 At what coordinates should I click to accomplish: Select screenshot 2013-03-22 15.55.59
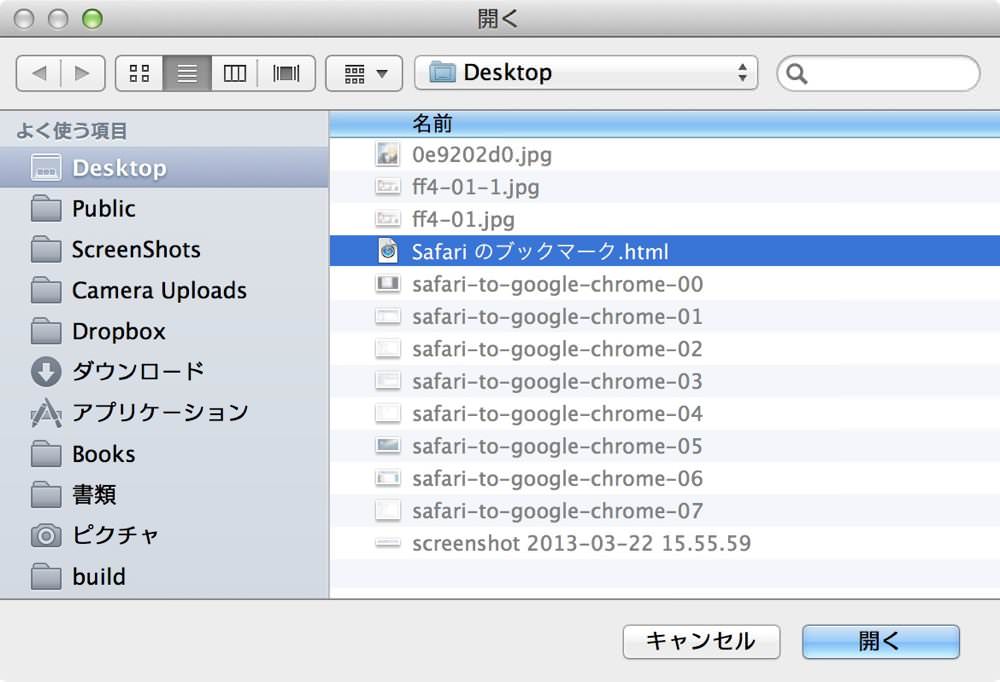[665, 544]
